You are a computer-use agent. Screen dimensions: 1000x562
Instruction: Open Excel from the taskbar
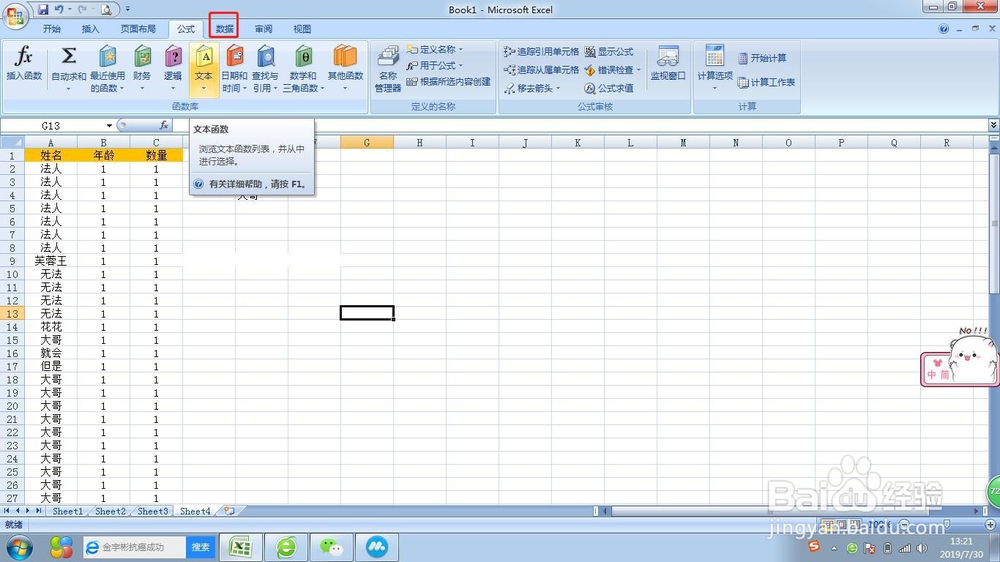click(x=240, y=547)
